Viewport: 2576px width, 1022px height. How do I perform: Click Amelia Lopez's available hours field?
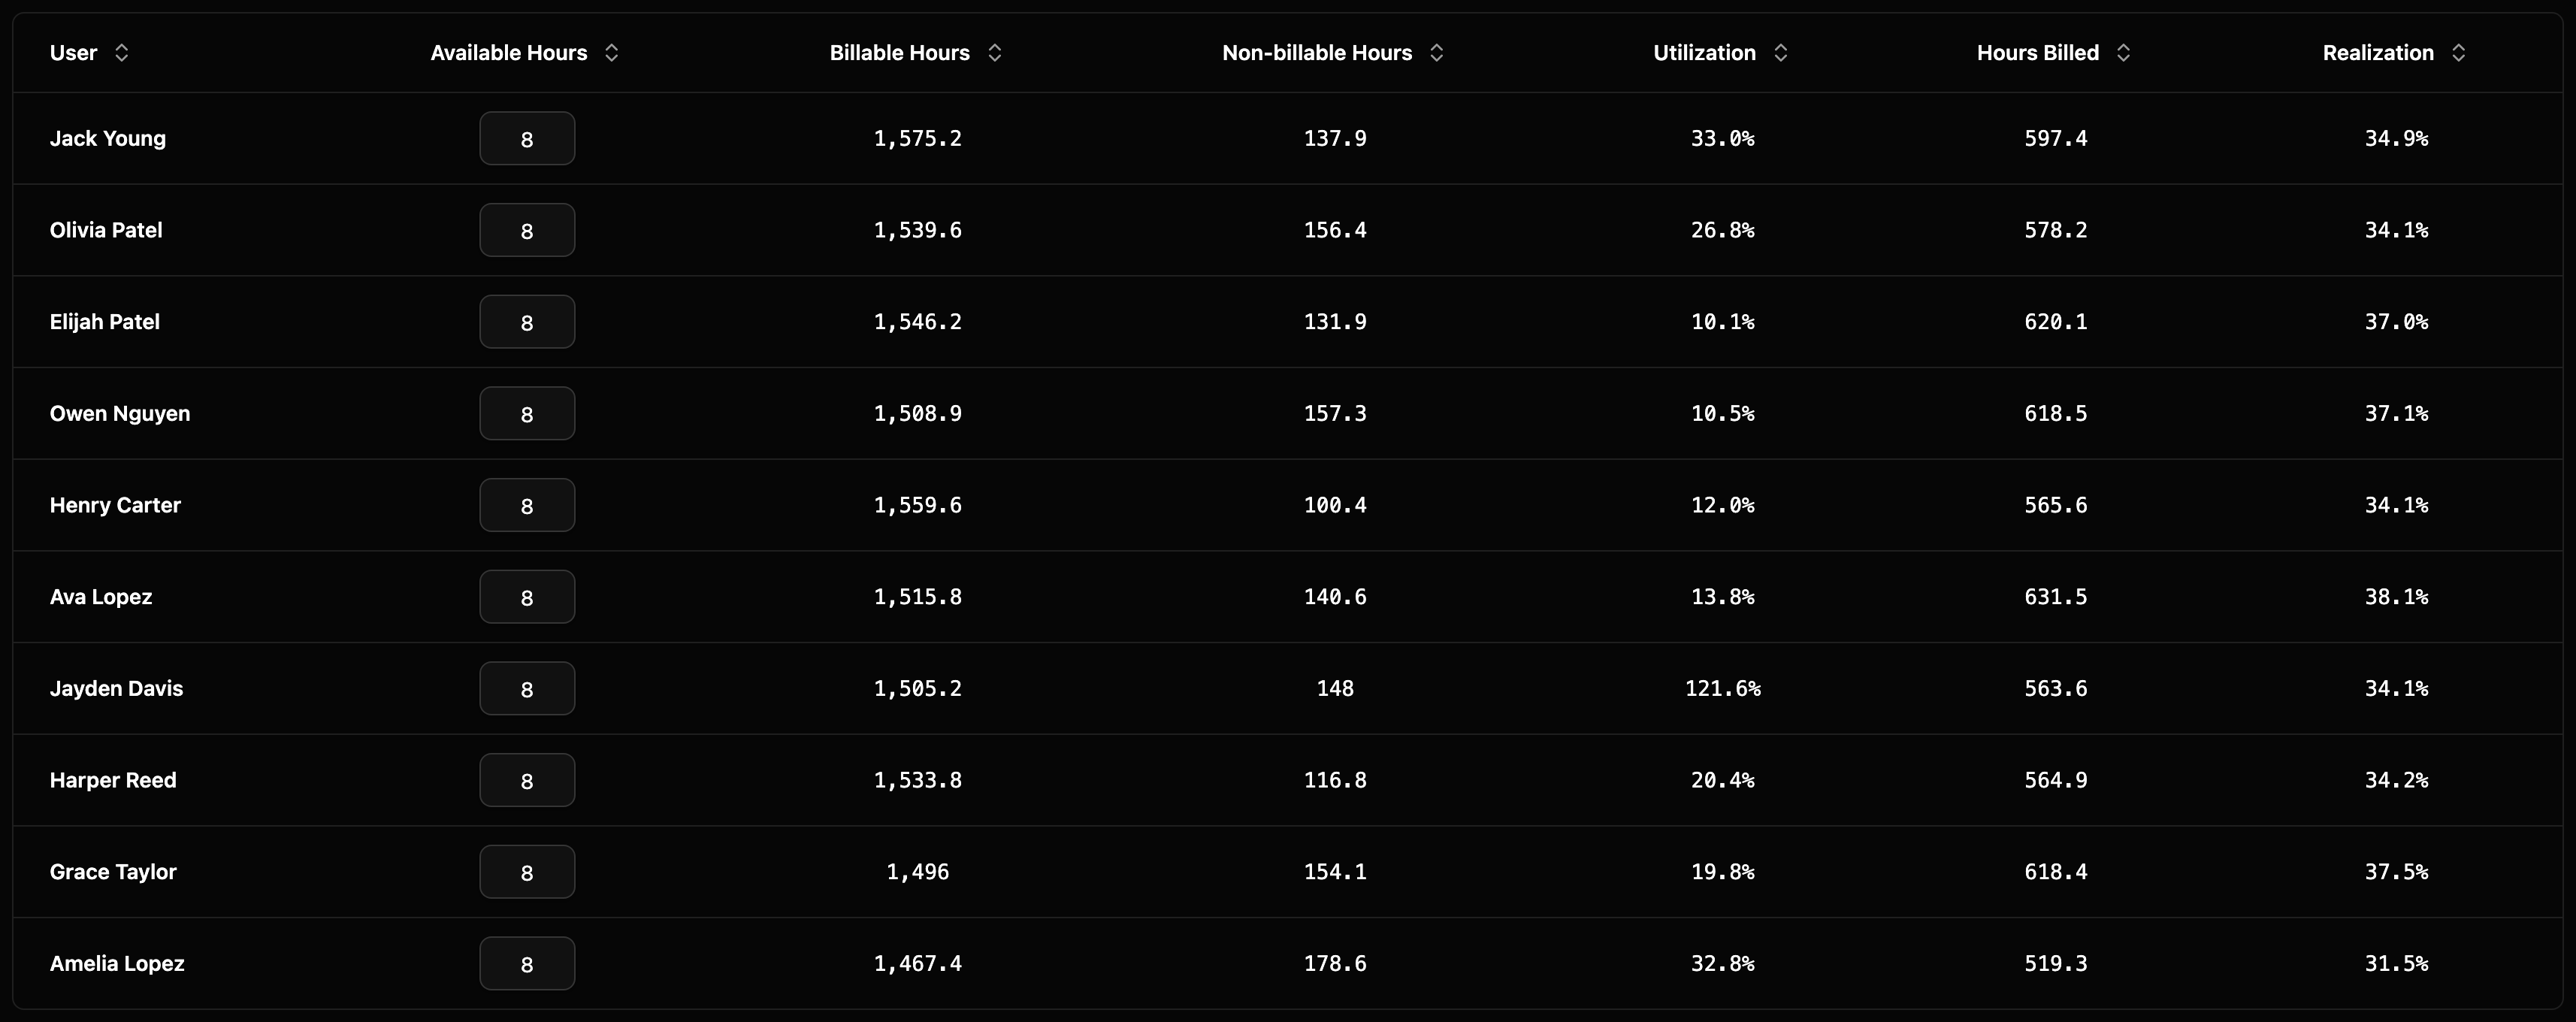(527, 964)
